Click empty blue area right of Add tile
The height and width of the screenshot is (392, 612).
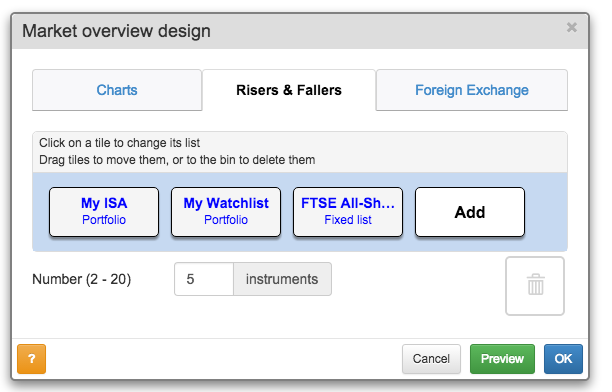click(546, 212)
